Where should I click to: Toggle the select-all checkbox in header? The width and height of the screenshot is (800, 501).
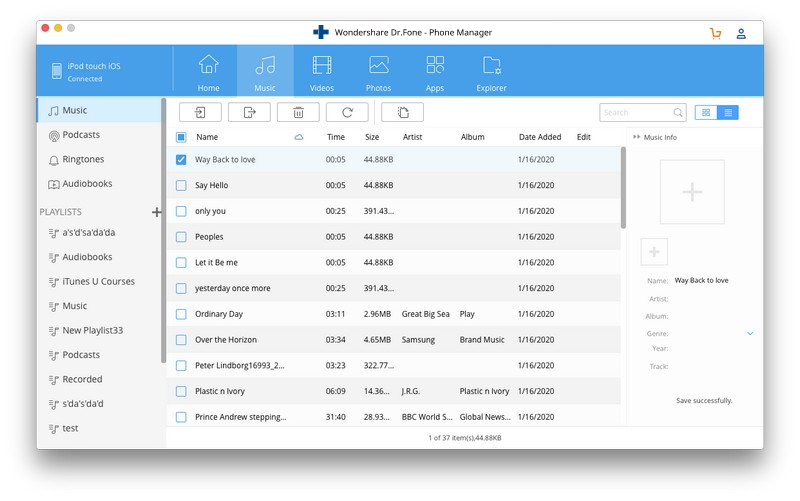coord(181,137)
